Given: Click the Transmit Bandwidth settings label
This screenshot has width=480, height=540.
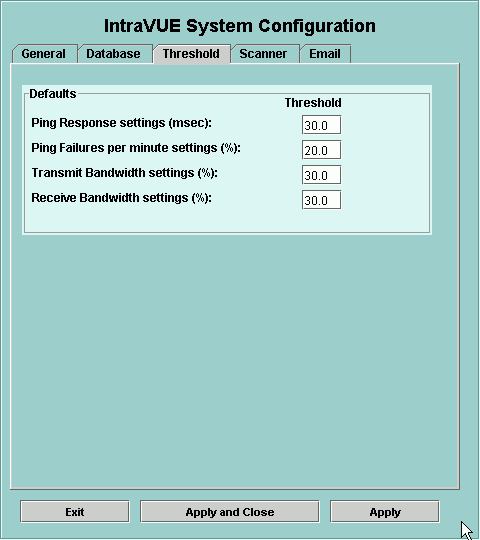Looking at the screenshot, I should coord(125,173).
